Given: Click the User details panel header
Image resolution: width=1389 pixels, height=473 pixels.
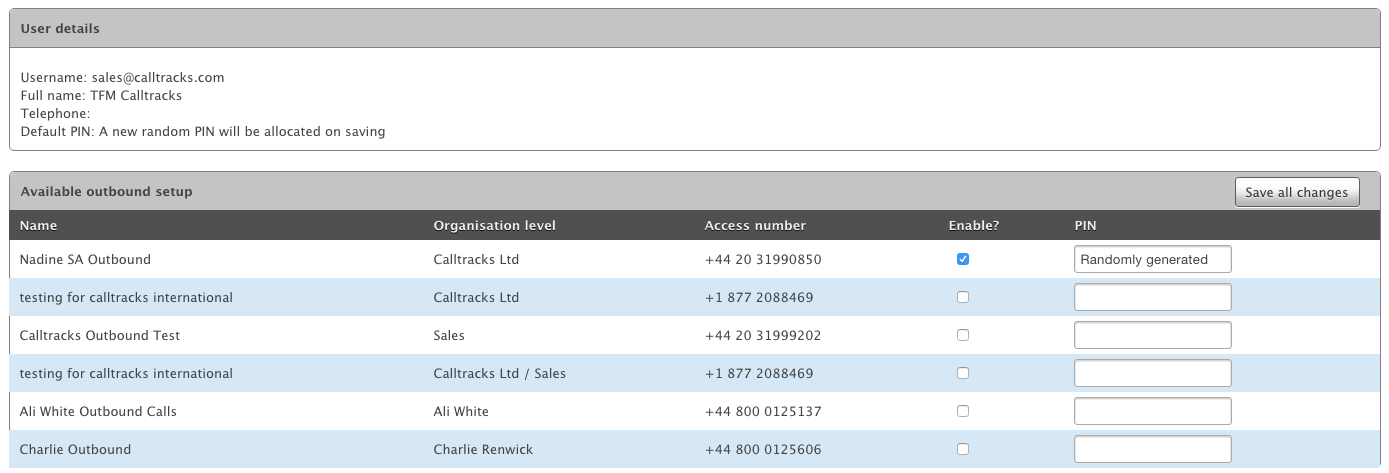Looking at the screenshot, I should click(694, 29).
